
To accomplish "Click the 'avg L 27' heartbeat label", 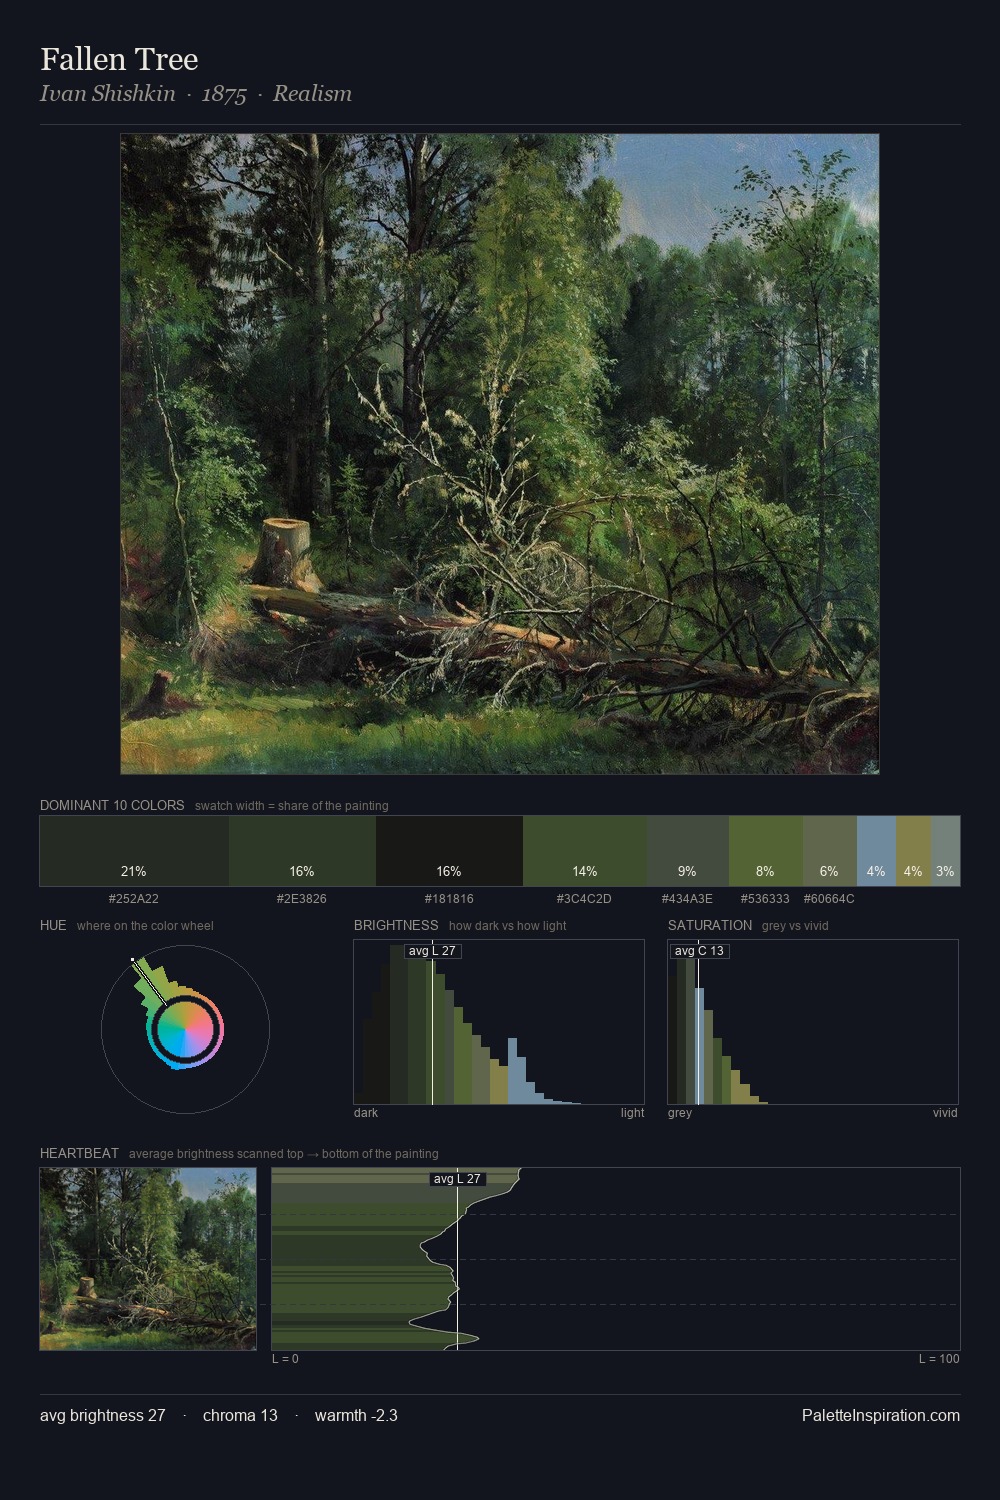I will tap(457, 1179).
